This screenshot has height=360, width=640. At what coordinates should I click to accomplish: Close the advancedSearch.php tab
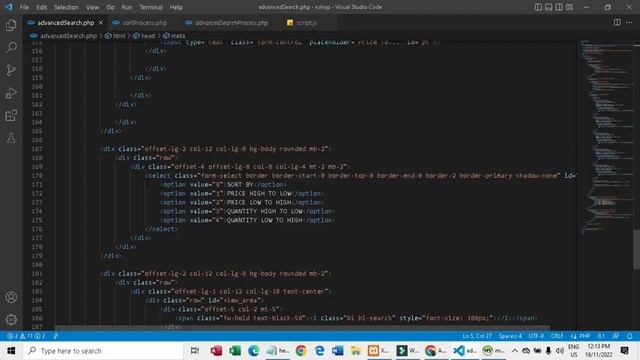100,22
